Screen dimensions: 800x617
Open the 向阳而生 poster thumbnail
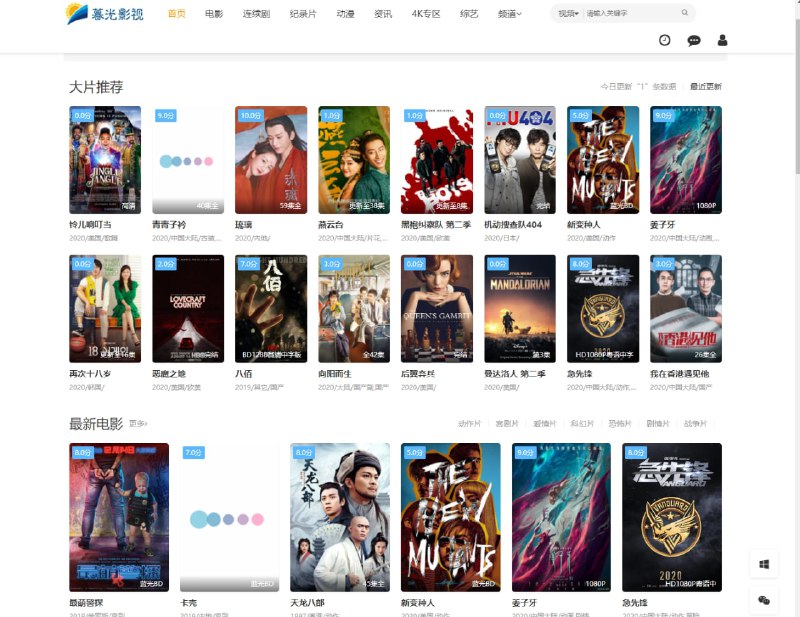tap(354, 309)
